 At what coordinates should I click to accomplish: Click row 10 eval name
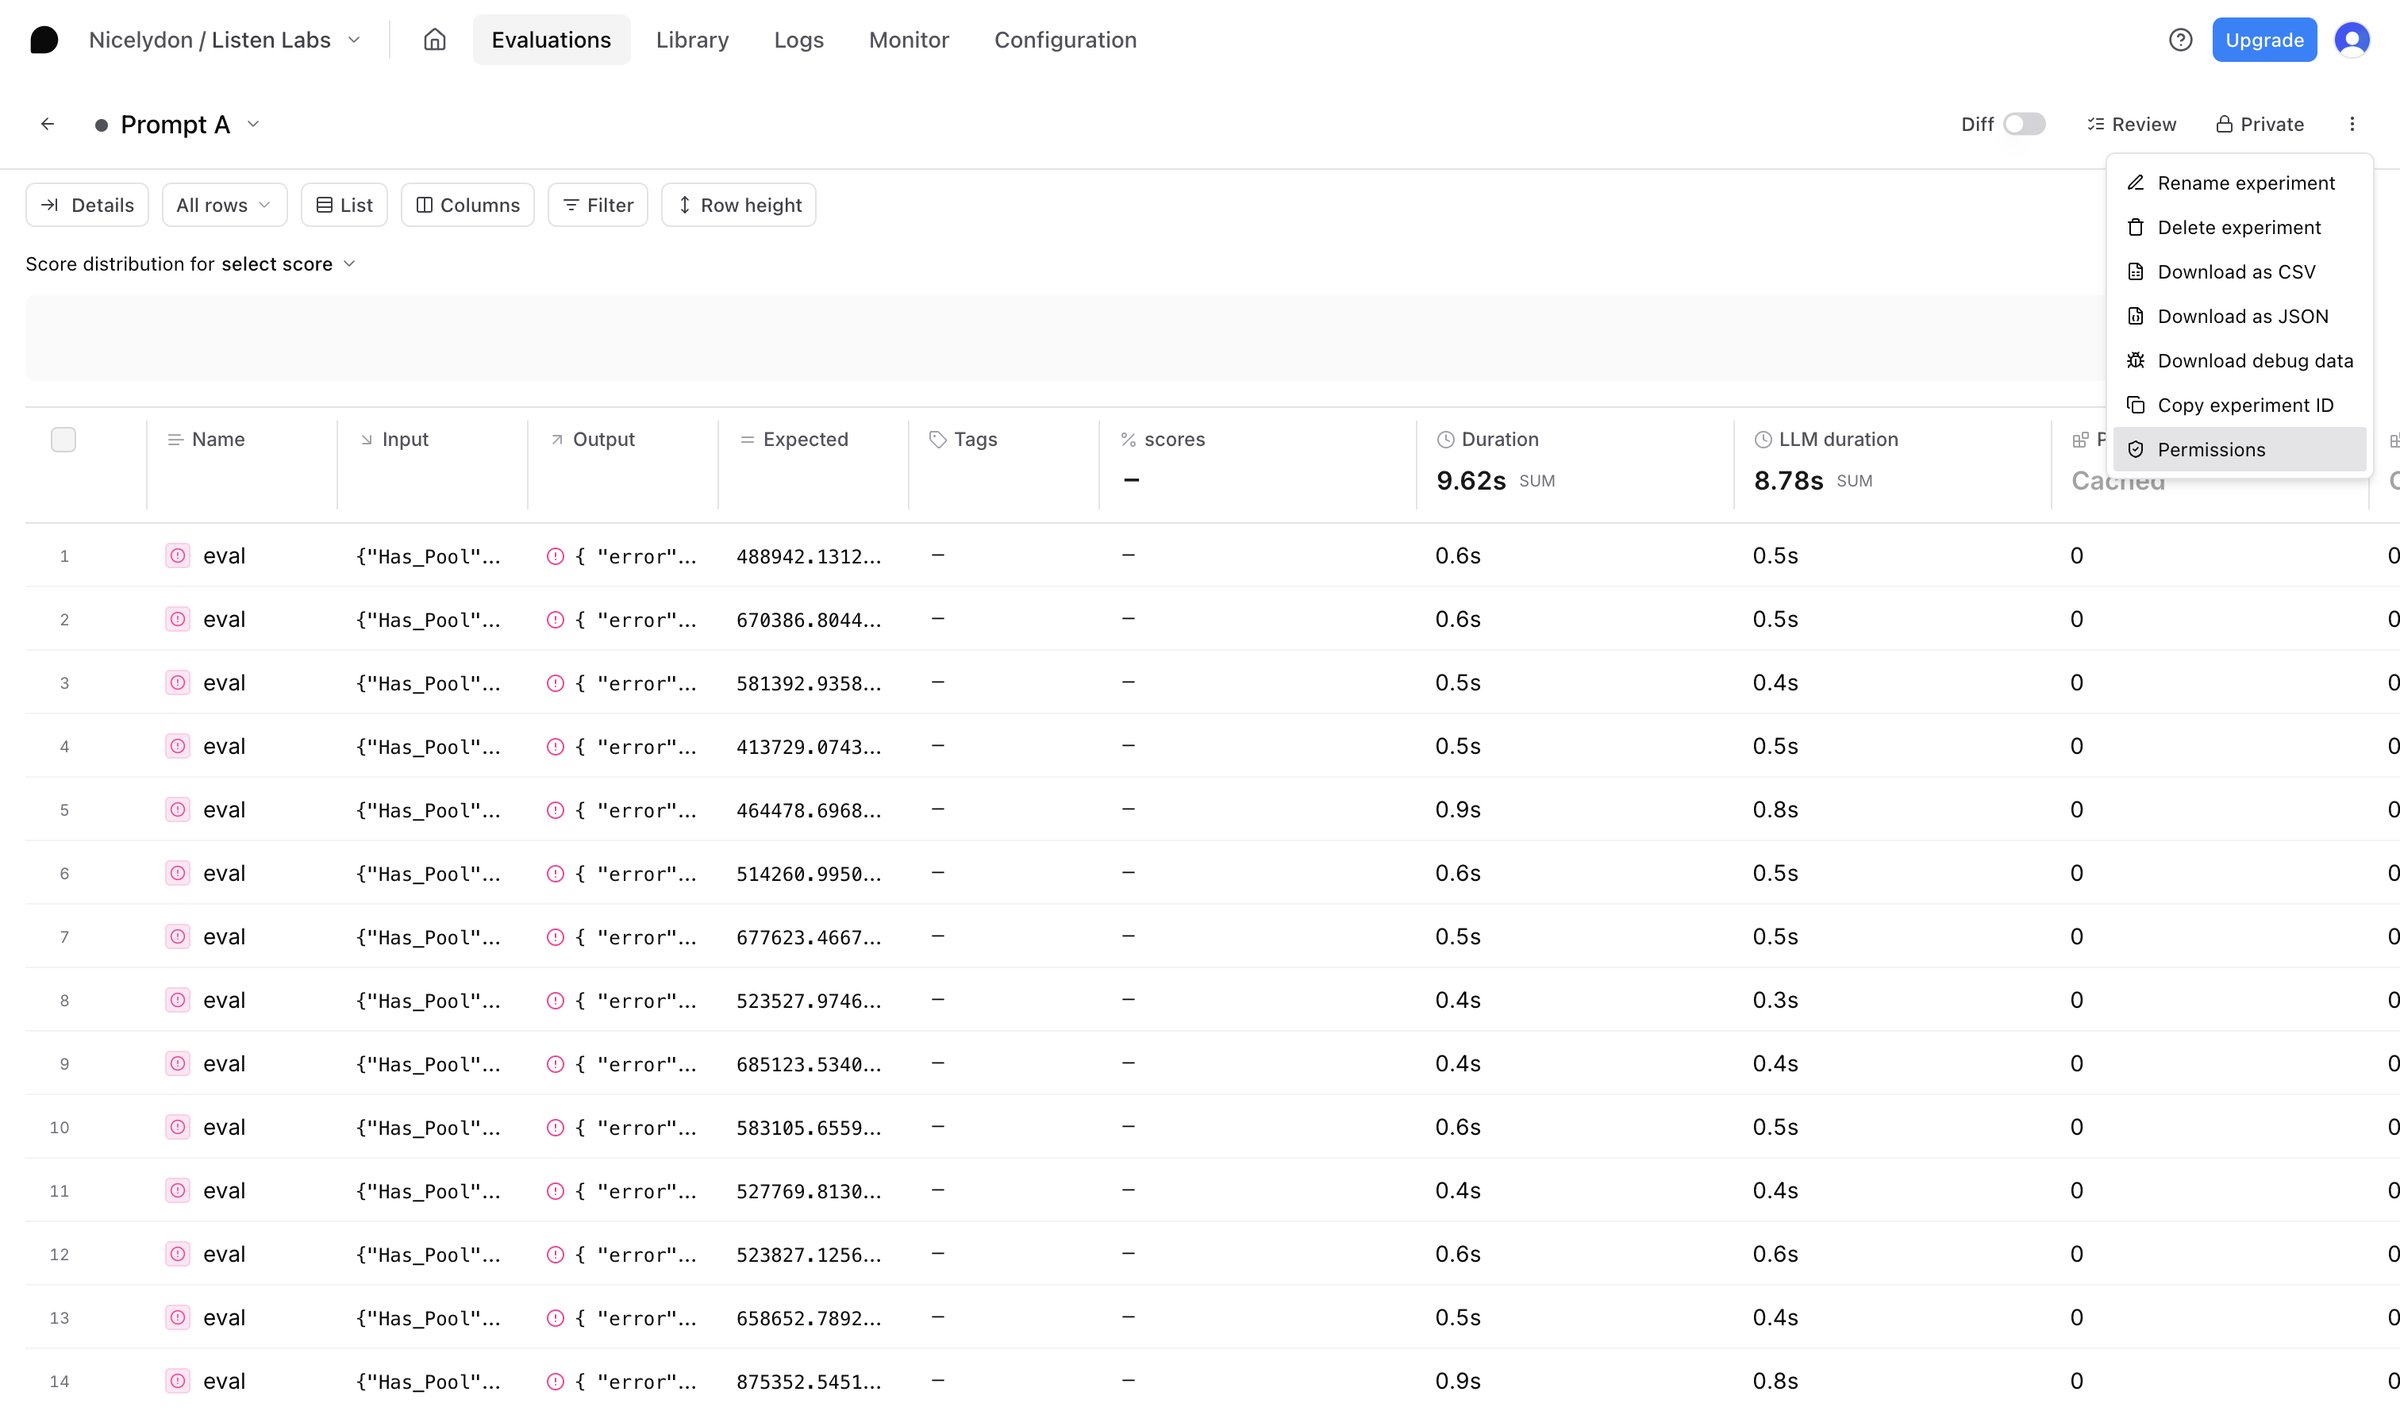(x=224, y=1127)
